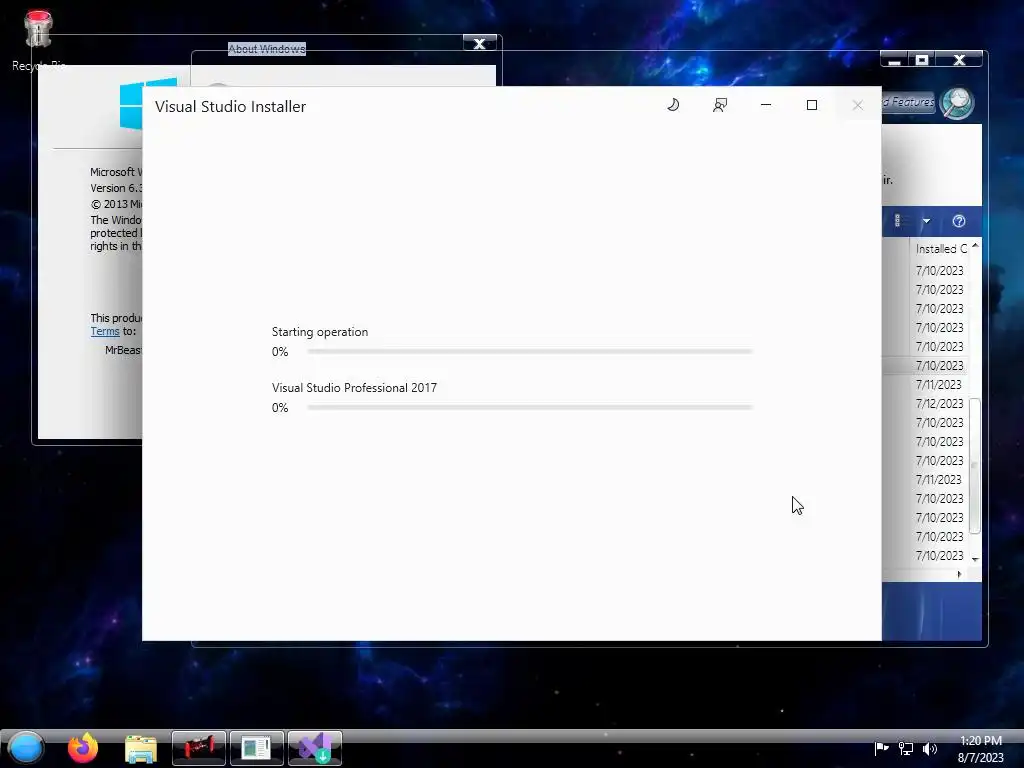Switch to Visual Studio Installer taskbar button

(x=315, y=748)
